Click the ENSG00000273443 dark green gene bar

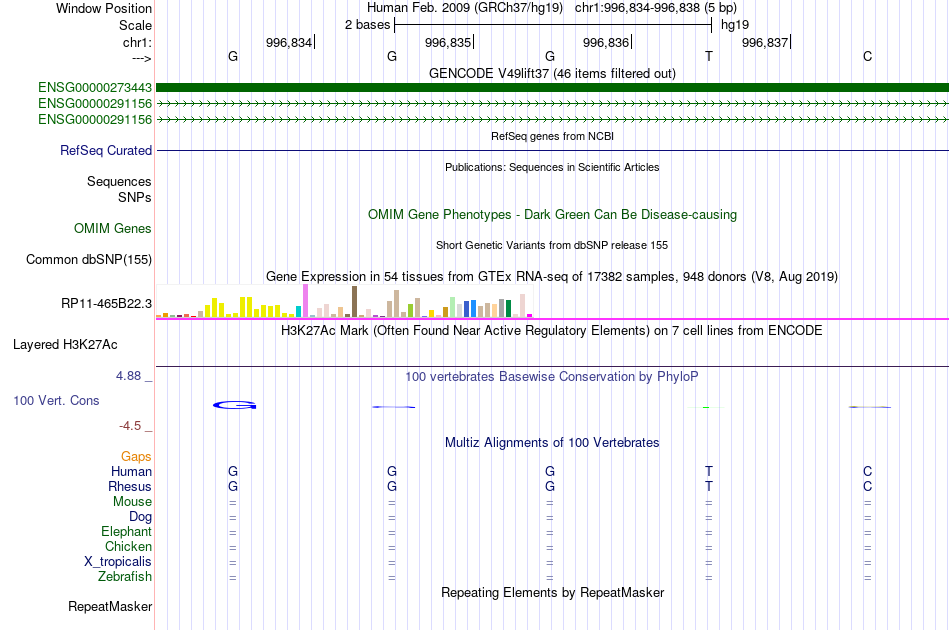tap(552, 88)
